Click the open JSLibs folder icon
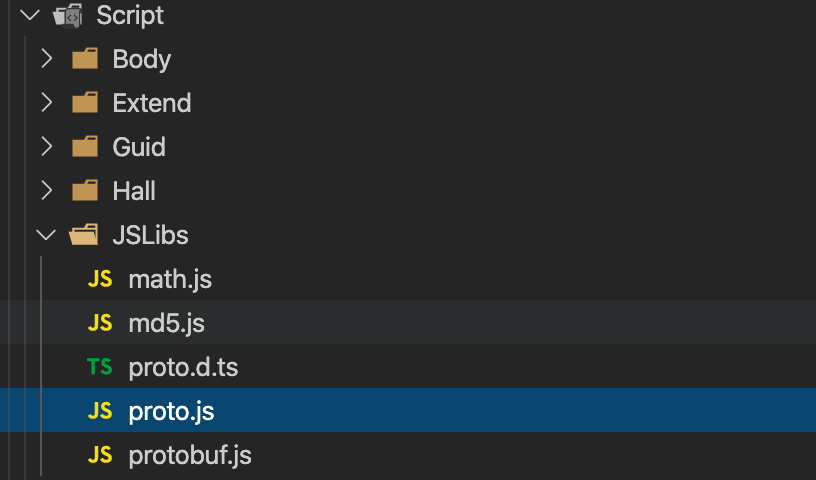Screen dimensions: 816x480 click(84, 236)
